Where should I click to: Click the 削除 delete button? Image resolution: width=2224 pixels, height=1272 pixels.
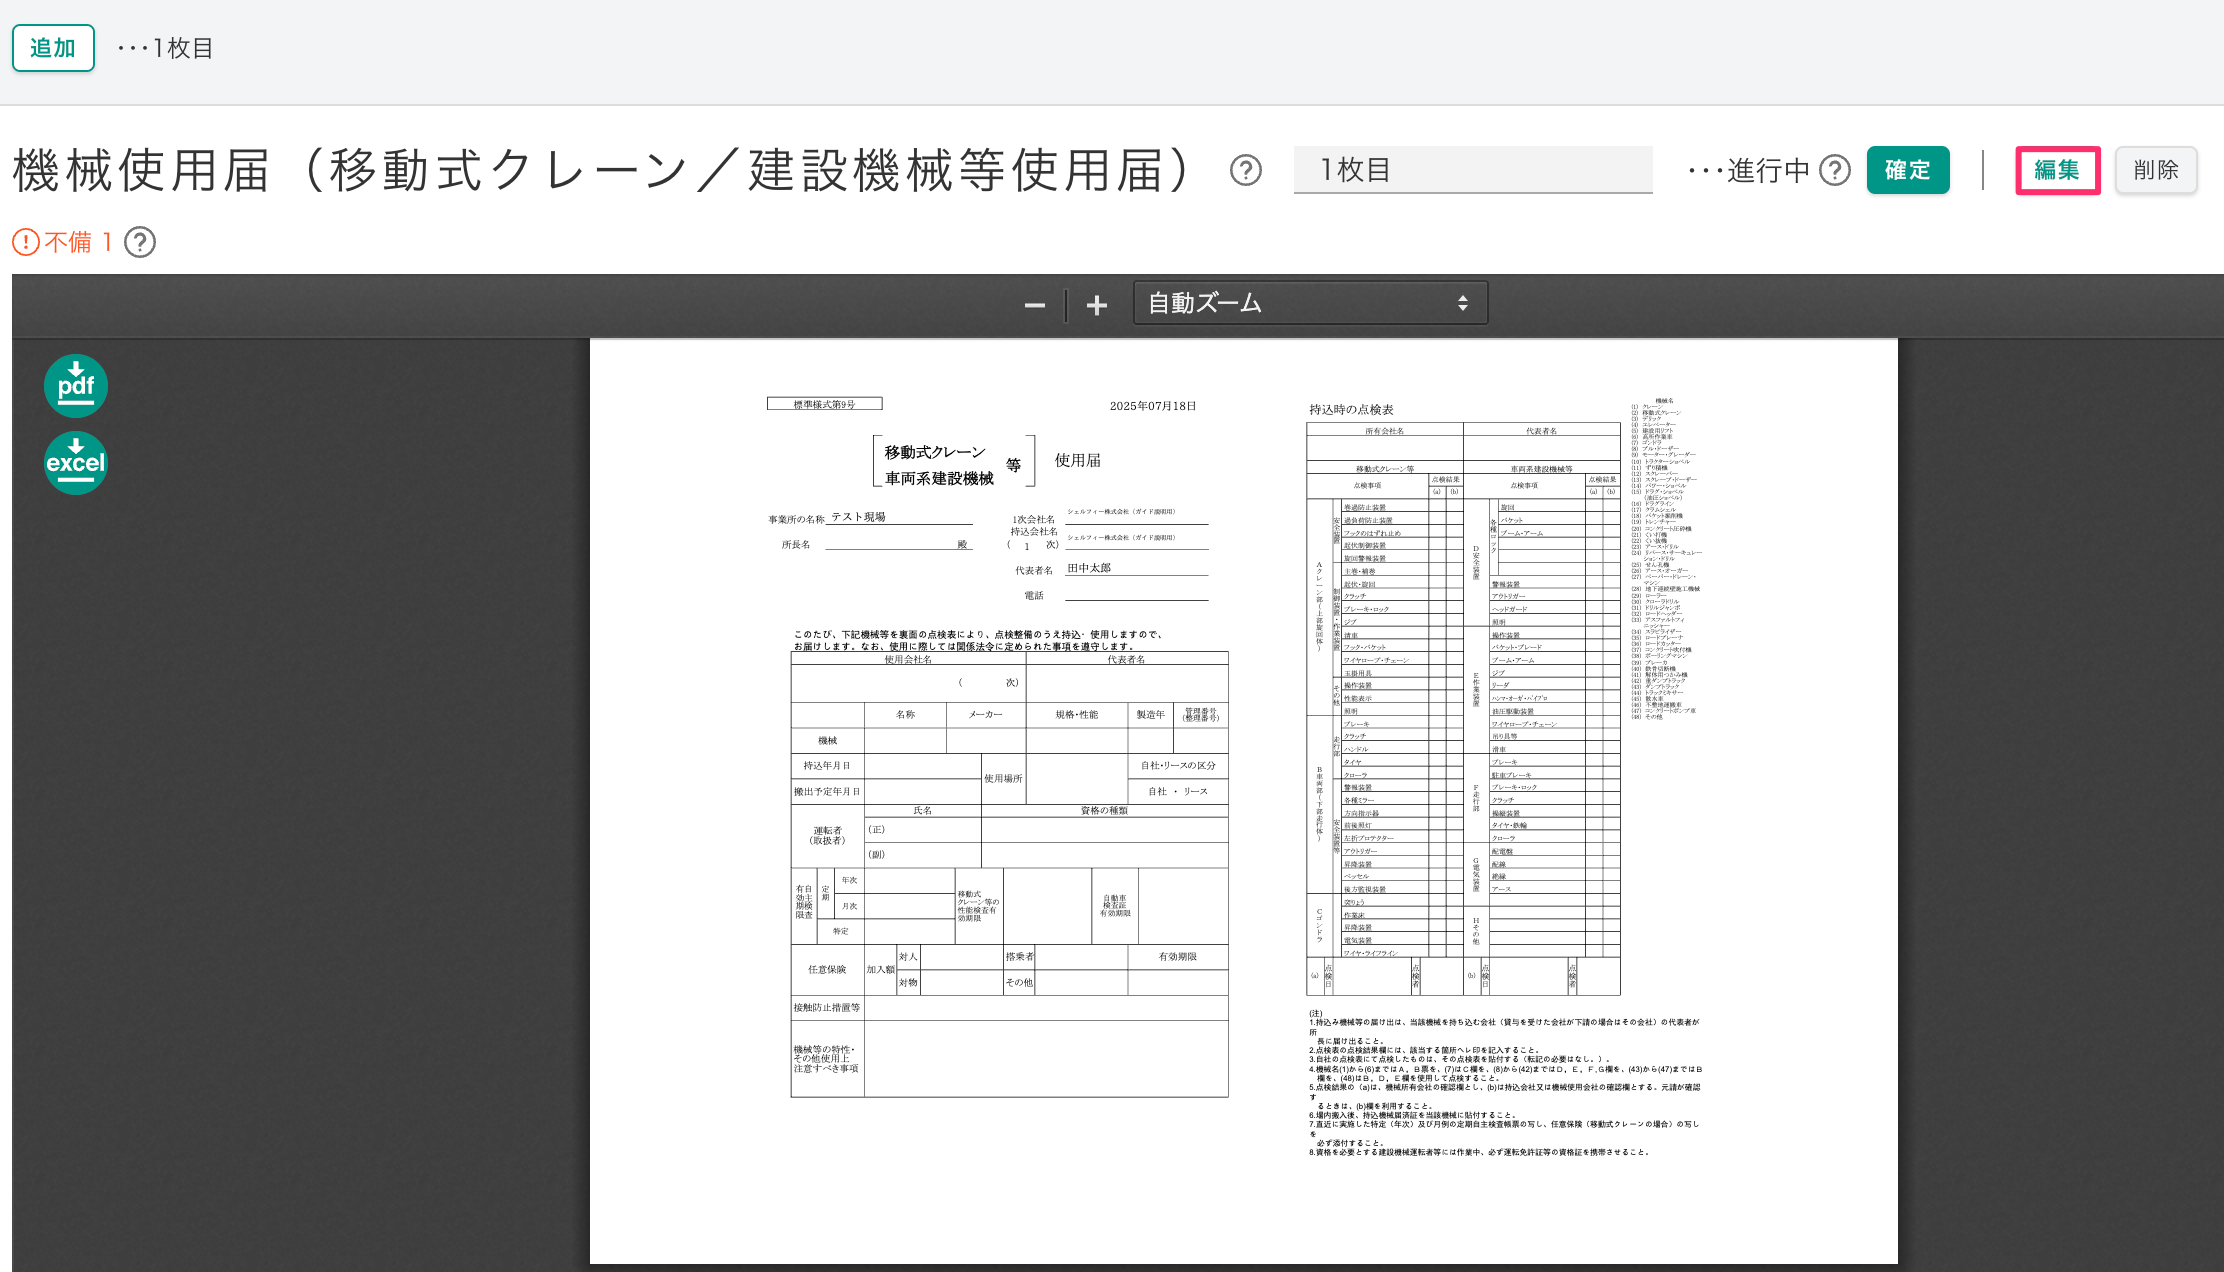point(2155,170)
